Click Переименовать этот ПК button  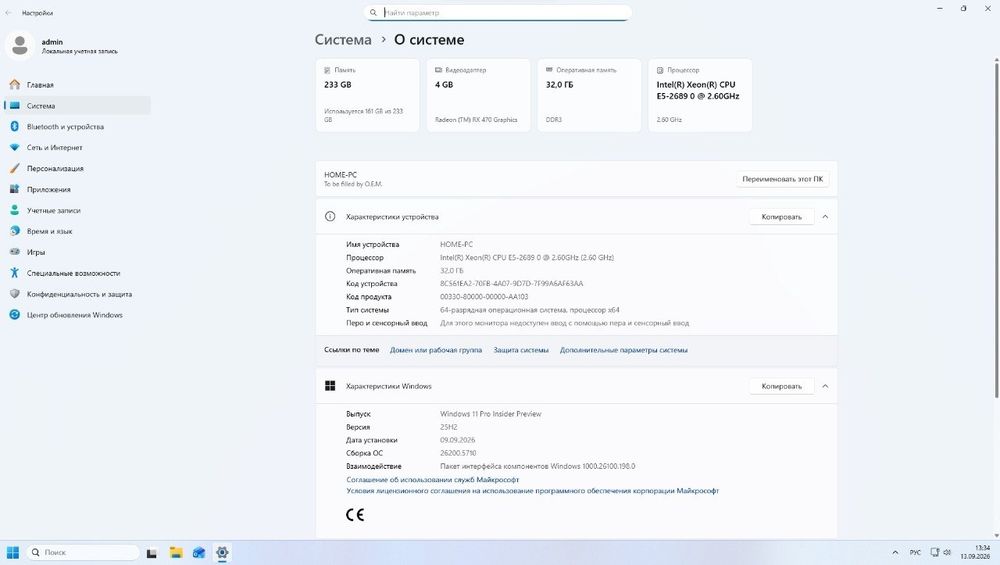782,179
